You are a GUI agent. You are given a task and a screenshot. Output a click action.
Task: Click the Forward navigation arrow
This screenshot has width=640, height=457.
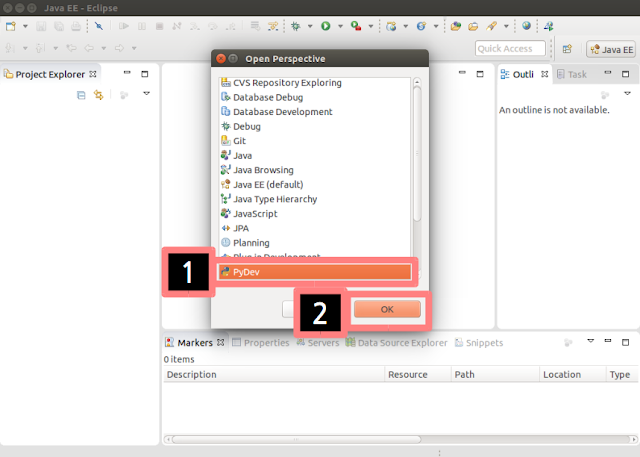[119, 48]
